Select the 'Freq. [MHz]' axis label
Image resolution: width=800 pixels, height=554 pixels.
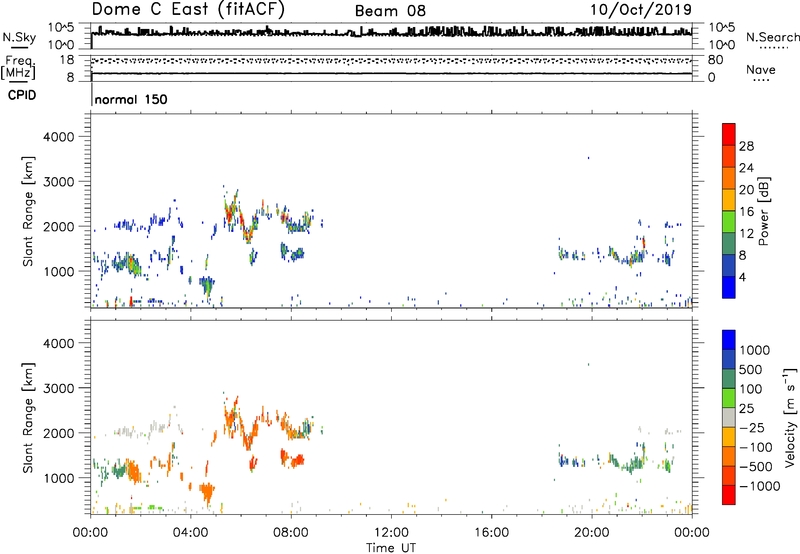click(x=18, y=68)
